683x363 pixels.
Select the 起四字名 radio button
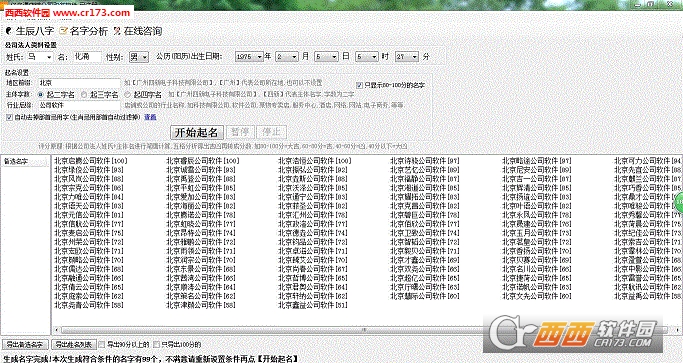[x=128, y=94]
